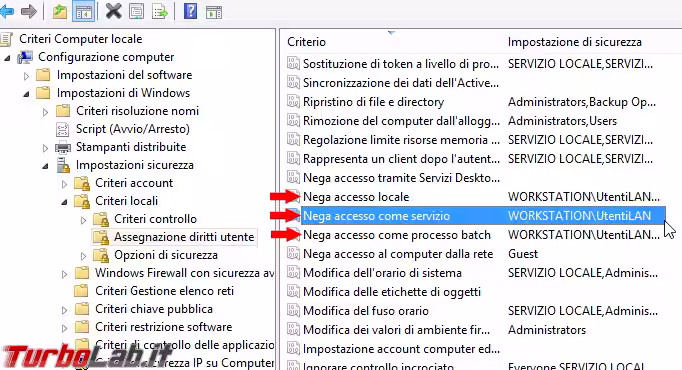Click the Administrators,Users setting value
Image resolution: width=682 pixels, height=370 pixels.
562,121
